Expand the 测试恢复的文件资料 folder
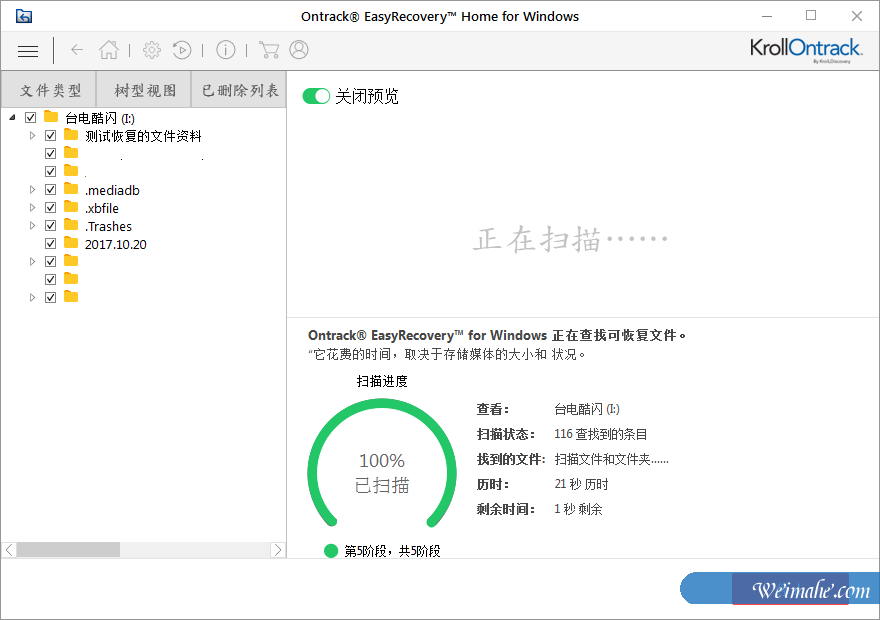Screen dimensions: 880x620 click(31, 135)
